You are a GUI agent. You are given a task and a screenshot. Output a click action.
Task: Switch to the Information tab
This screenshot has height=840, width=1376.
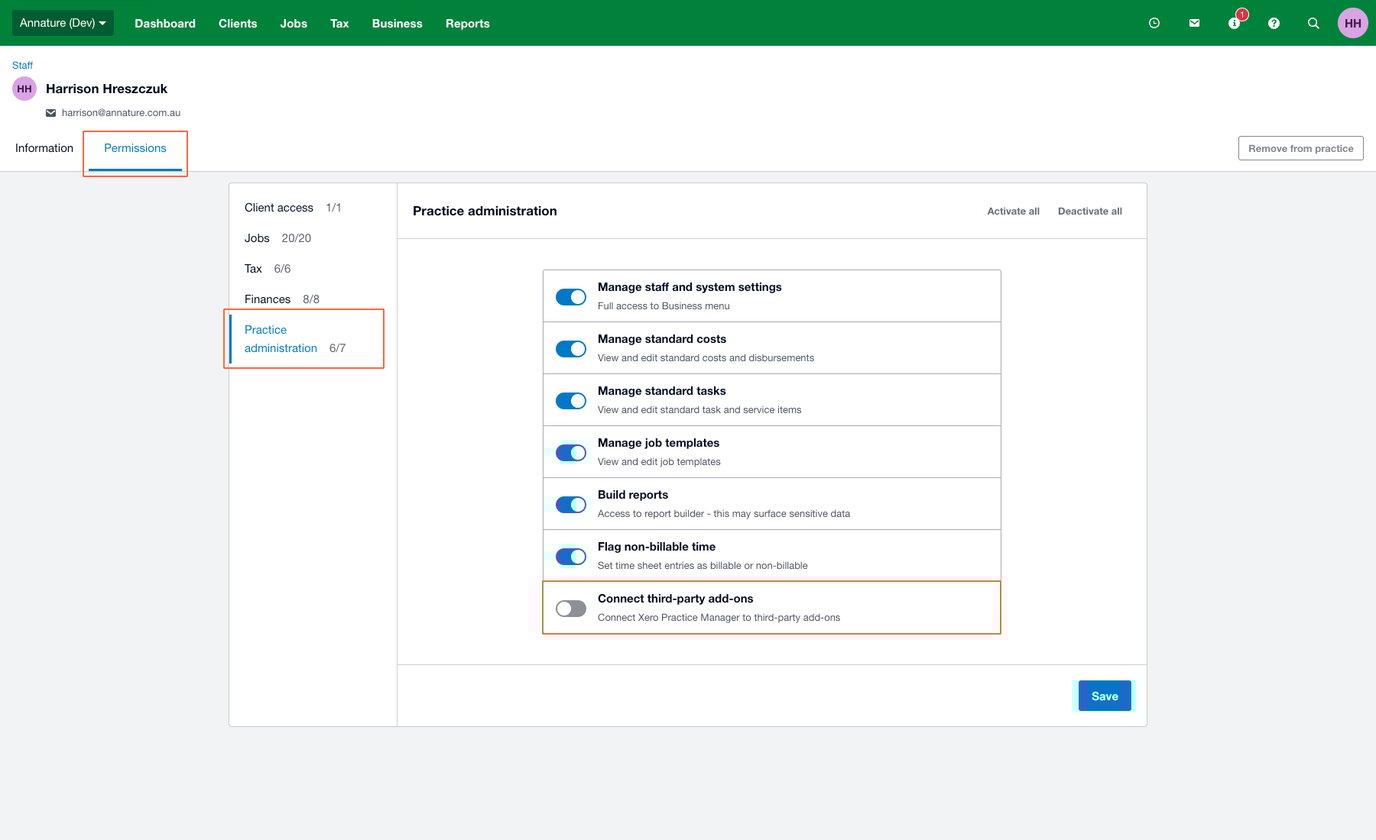(44, 148)
